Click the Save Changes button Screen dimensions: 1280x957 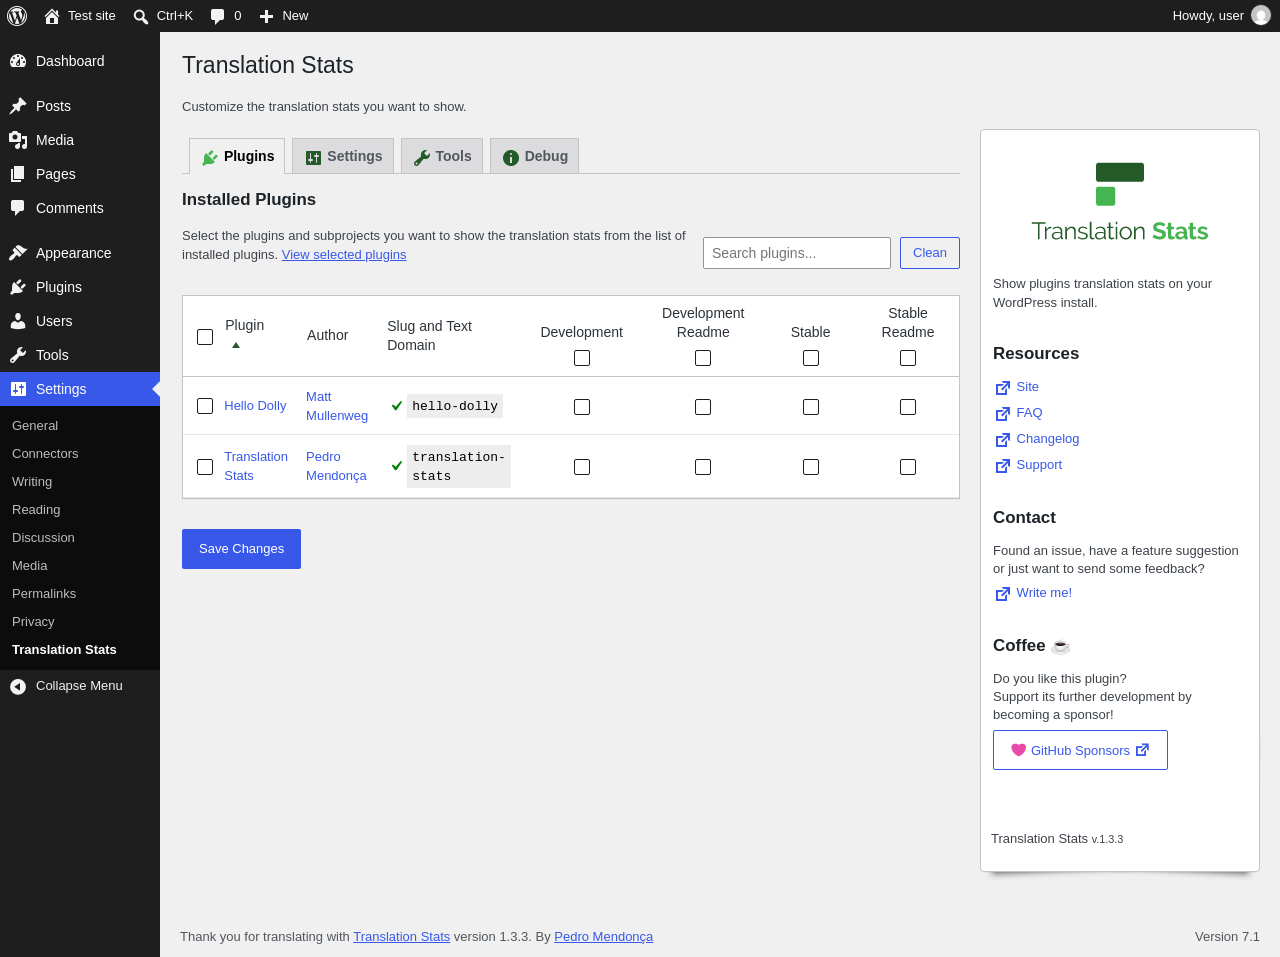[241, 549]
